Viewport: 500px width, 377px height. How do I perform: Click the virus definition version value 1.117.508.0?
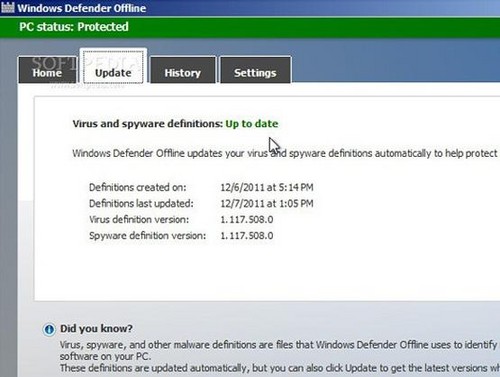click(247, 220)
